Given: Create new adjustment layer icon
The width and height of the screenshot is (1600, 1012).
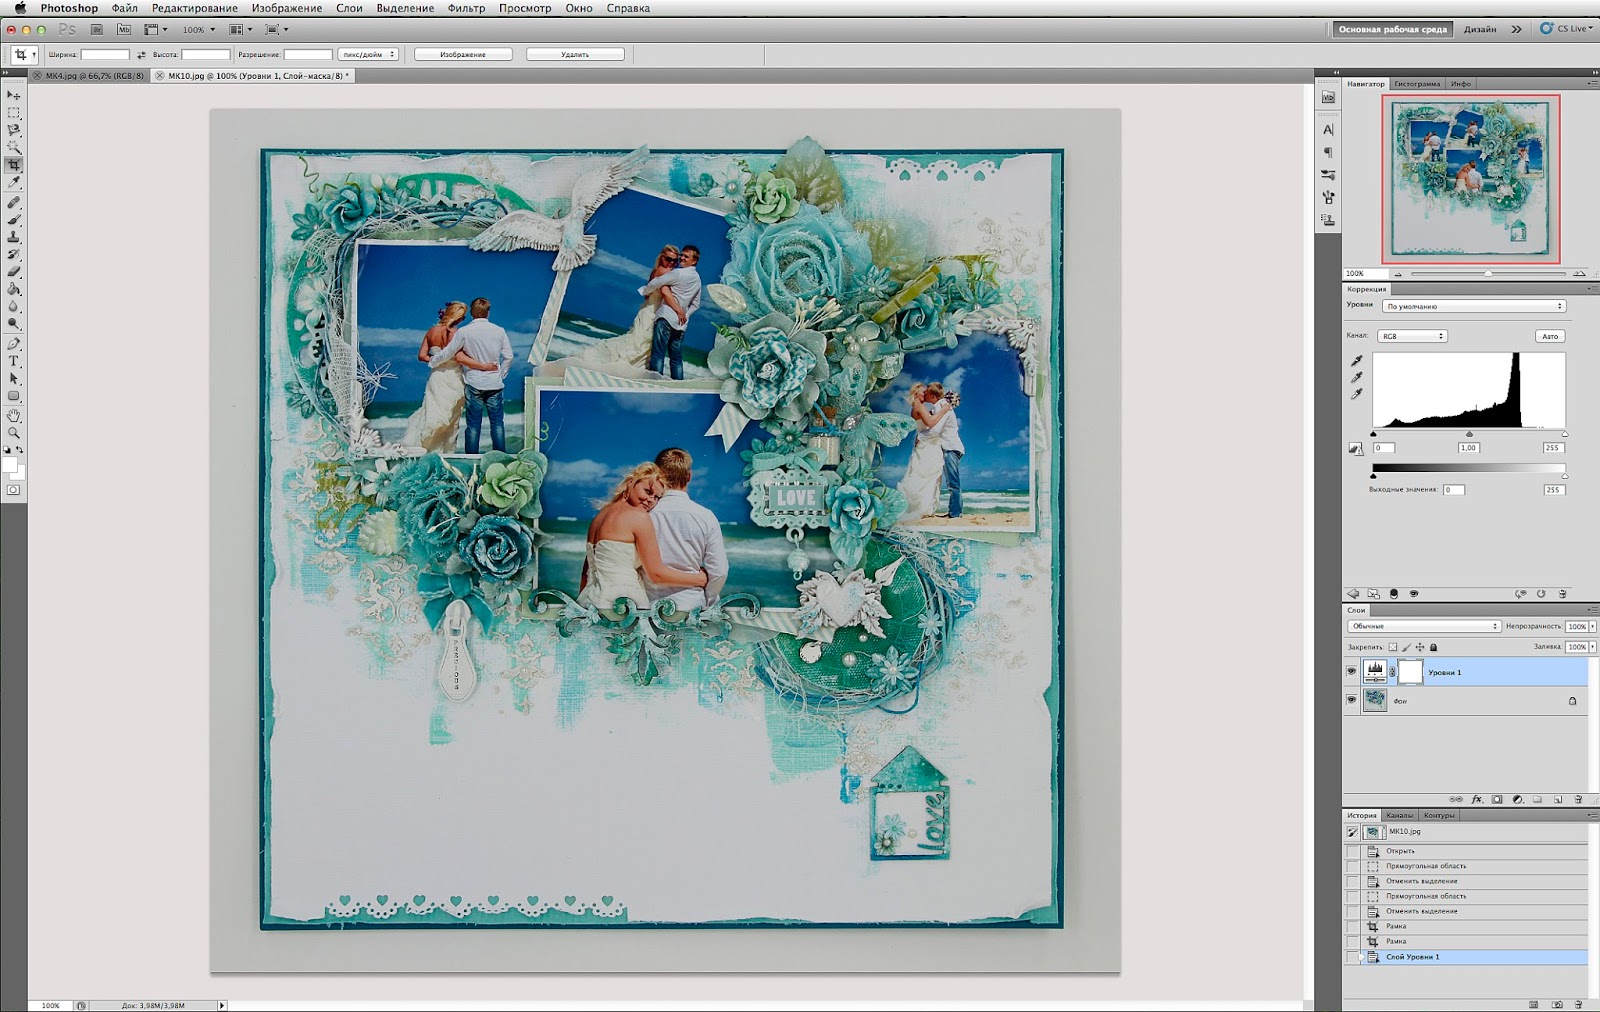Looking at the screenshot, I should 1517,799.
